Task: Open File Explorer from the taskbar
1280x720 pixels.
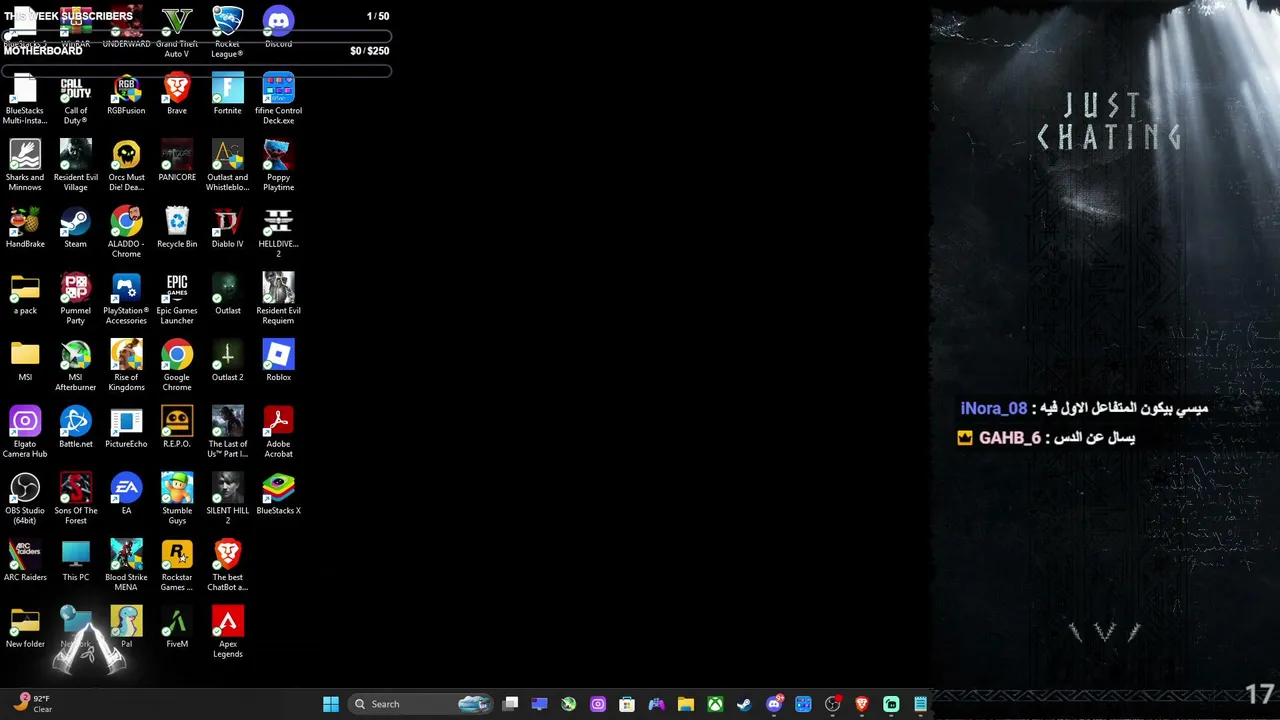Action: (x=686, y=704)
